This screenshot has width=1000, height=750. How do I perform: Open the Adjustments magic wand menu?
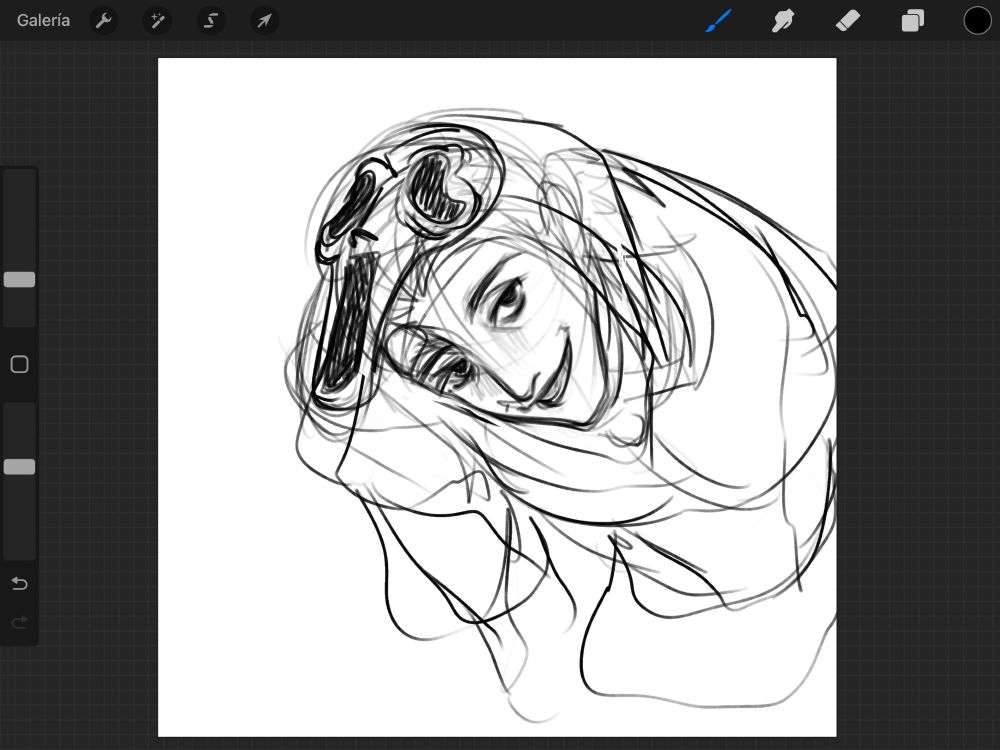157,21
